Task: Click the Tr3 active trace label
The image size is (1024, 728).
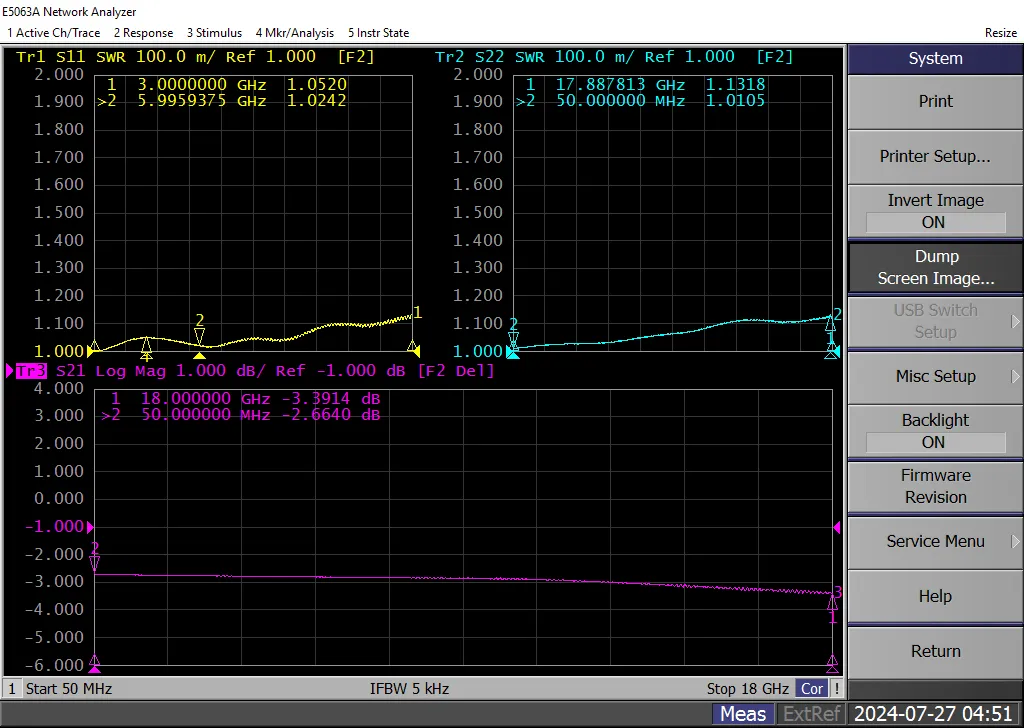Action: tap(31, 371)
